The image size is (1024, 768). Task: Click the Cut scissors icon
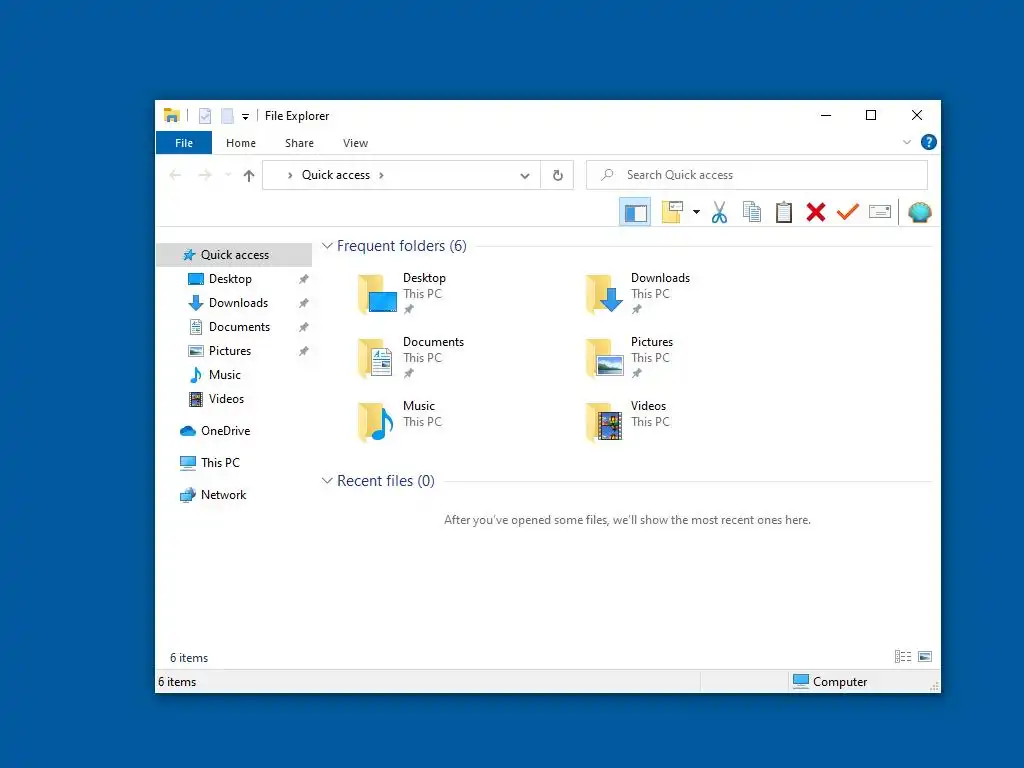coord(719,212)
